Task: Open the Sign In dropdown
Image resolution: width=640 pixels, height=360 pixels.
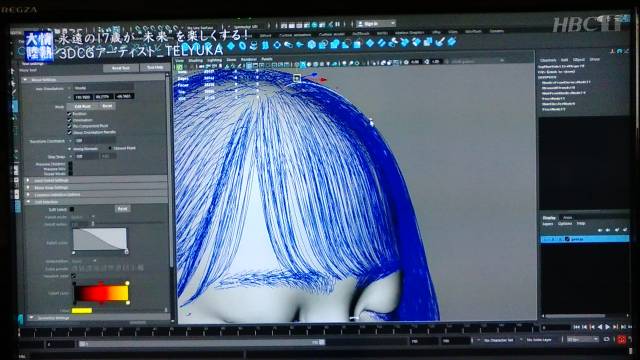Action: click(376, 24)
